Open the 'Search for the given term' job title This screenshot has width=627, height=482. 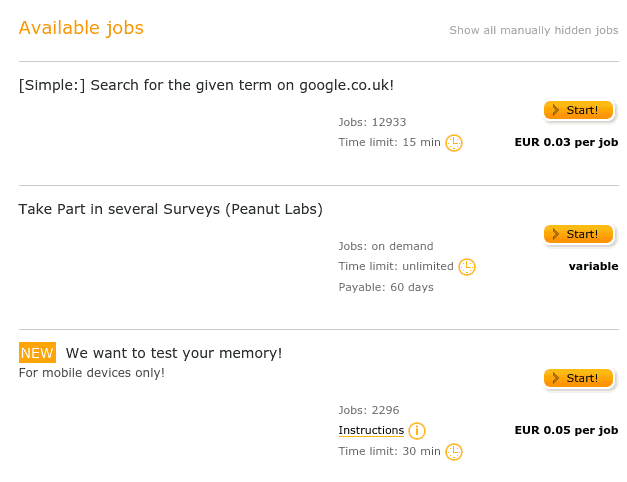pyautogui.click(x=206, y=85)
